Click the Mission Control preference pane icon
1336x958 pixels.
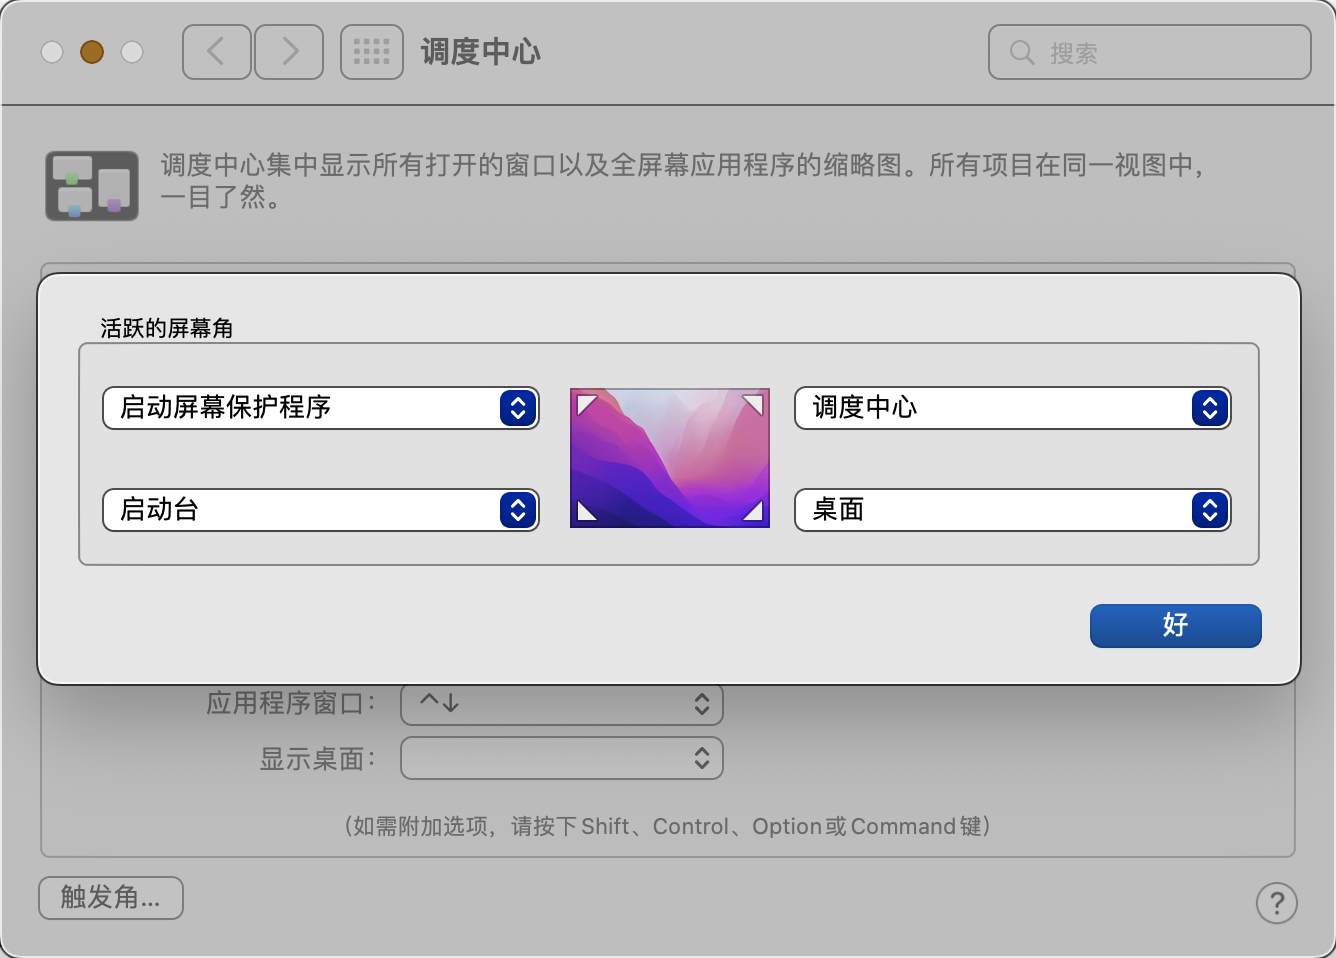coord(91,185)
